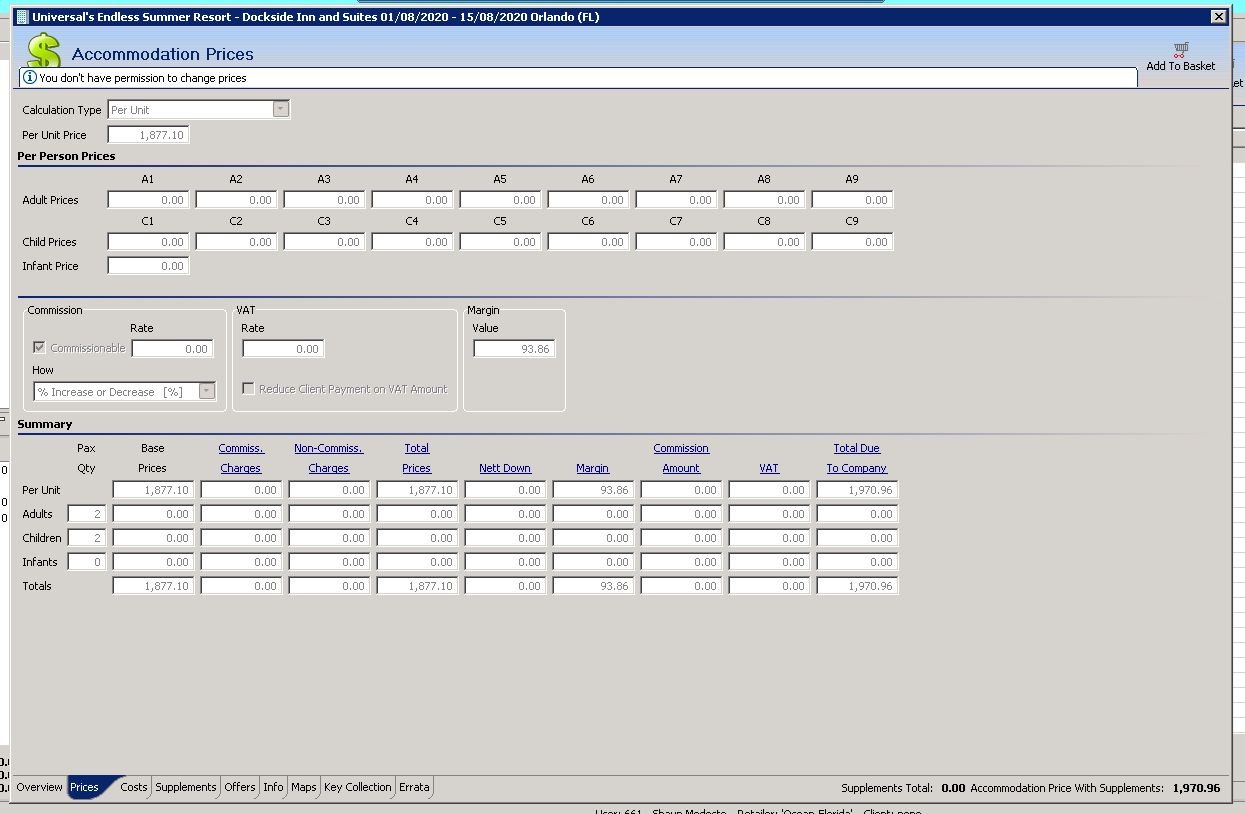
Task: Click the Per Unit Price field
Action: click(x=148, y=135)
